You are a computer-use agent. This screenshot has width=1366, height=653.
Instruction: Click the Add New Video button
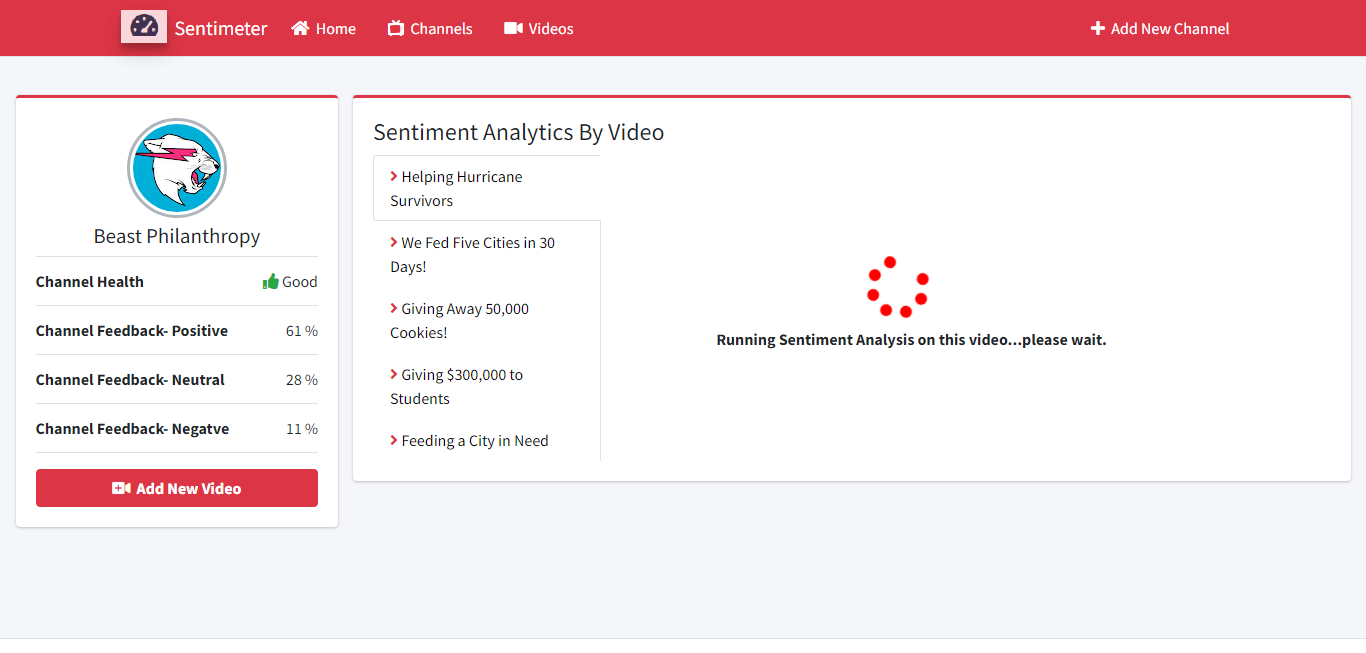click(x=177, y=488)
